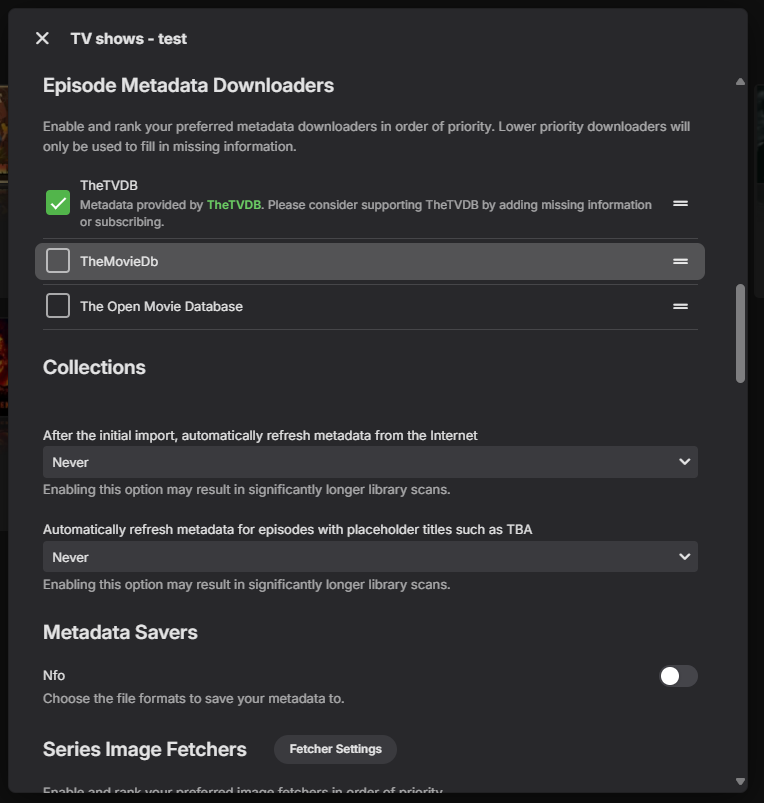This screenshot has width=764, height=803.
Task: Click the Fetcher Settings button
Action: click(335, 749)
